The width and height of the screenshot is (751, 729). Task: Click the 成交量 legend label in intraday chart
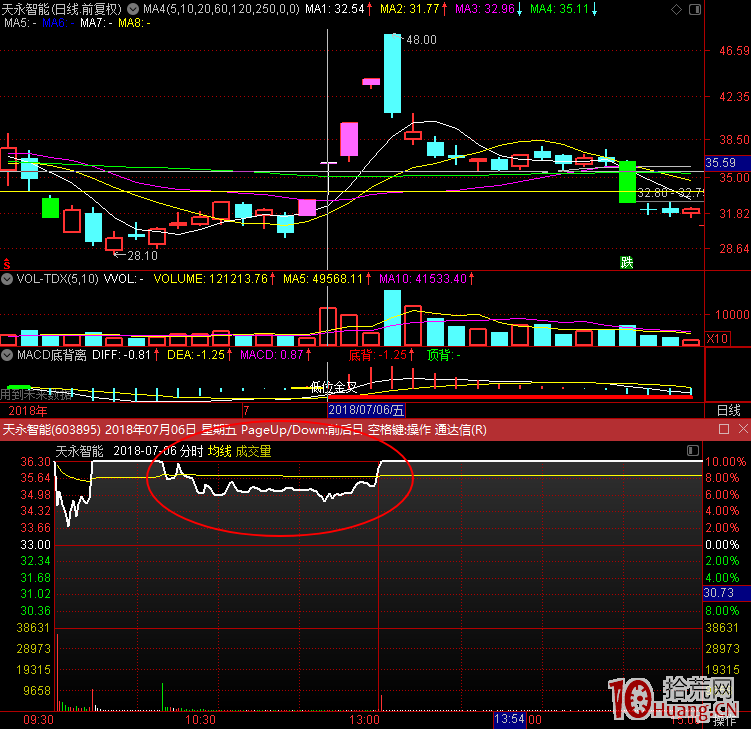[x=254, y=451]
